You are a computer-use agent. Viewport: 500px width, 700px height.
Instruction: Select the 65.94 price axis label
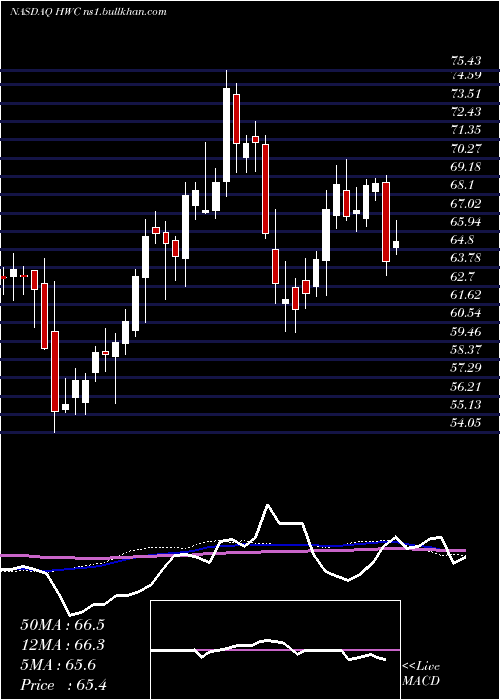coord(464,221)
